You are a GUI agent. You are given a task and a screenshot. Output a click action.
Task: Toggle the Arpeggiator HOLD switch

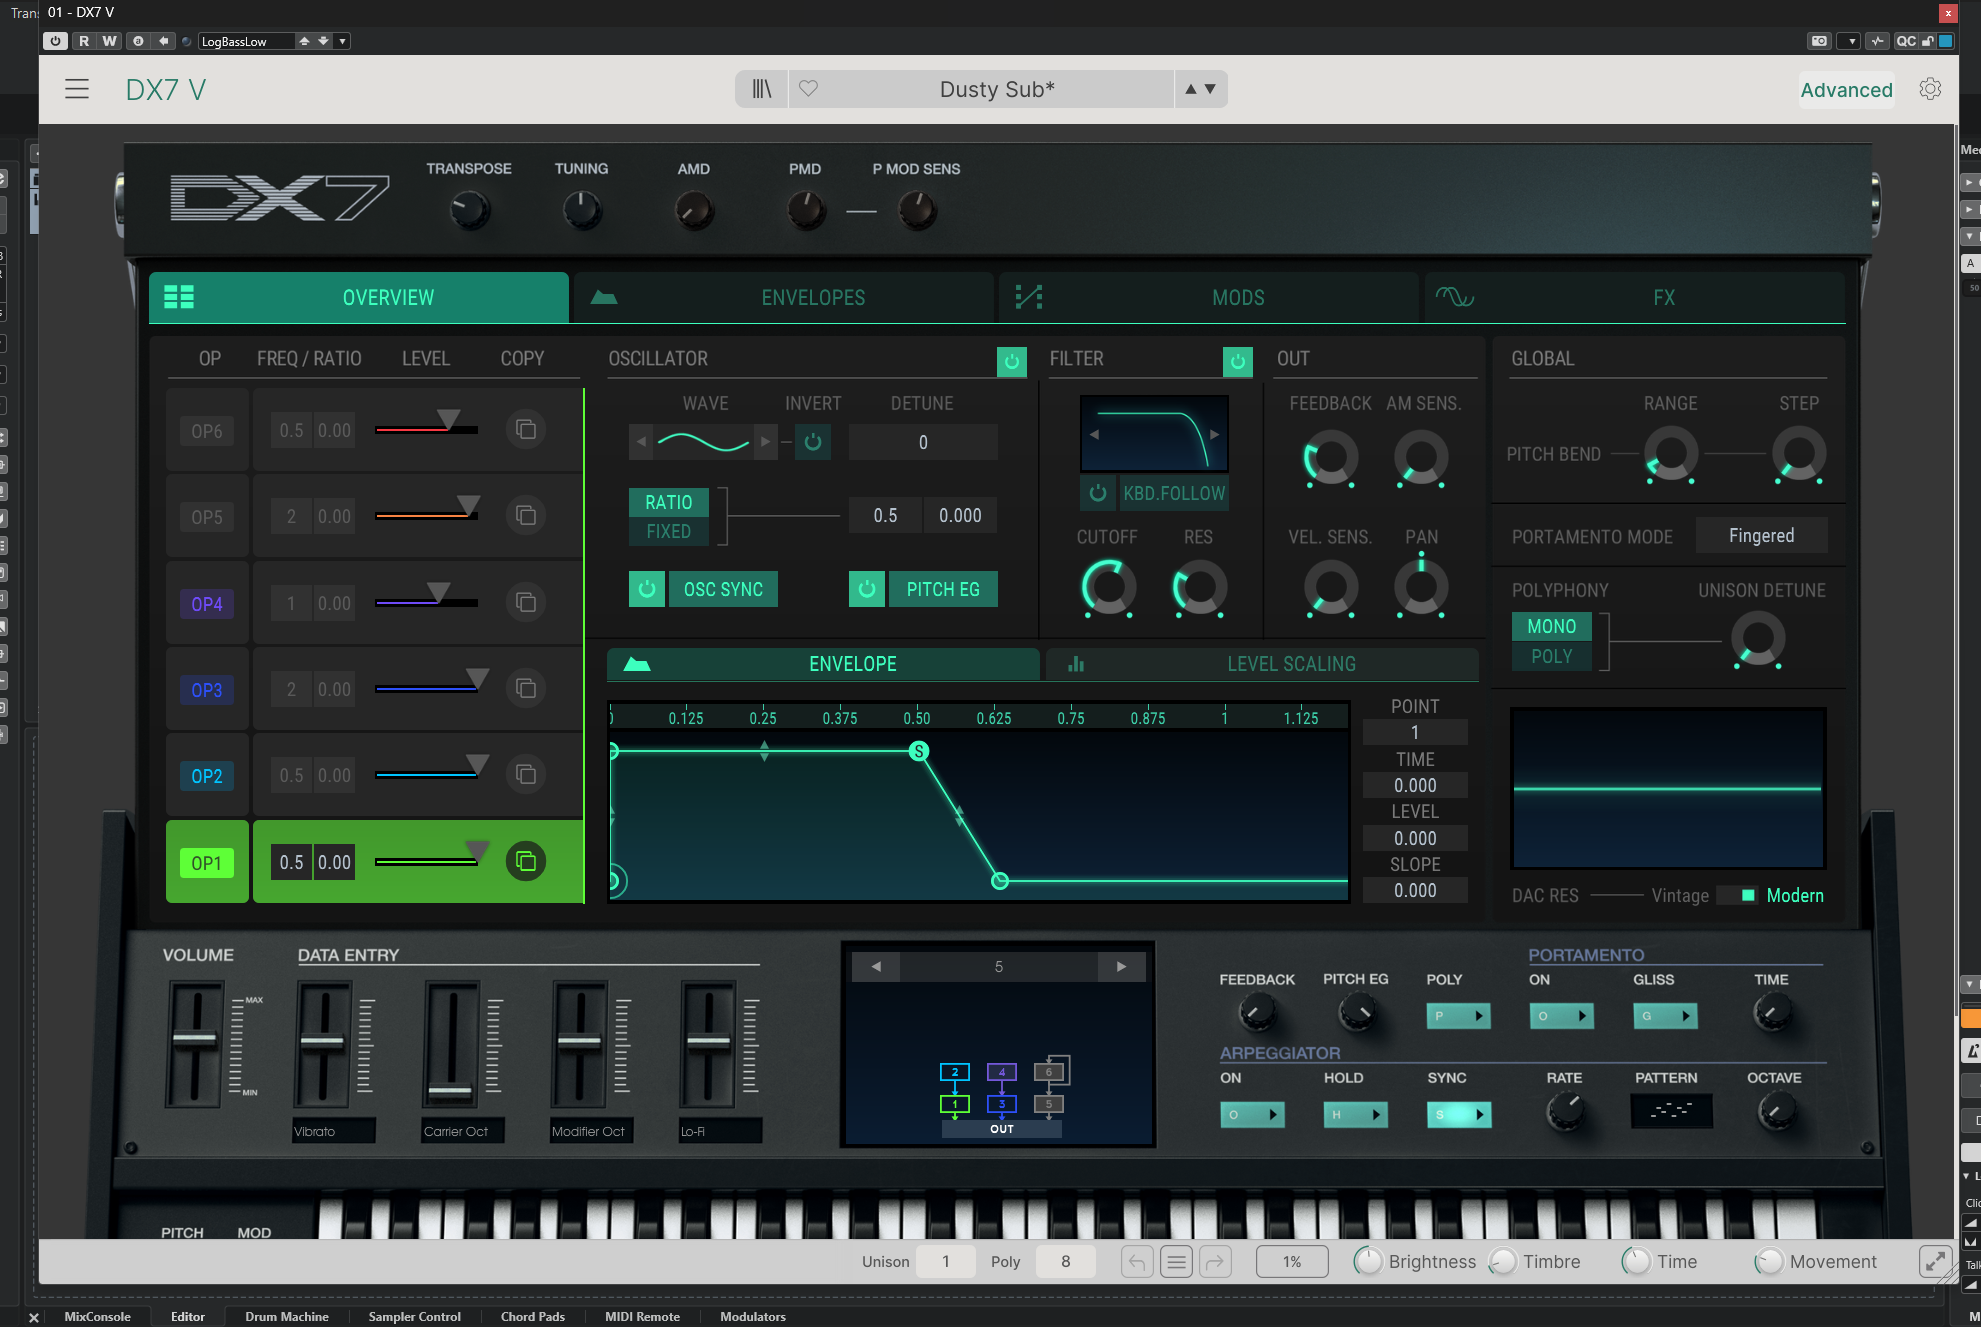click(x=1355, y=1114)
